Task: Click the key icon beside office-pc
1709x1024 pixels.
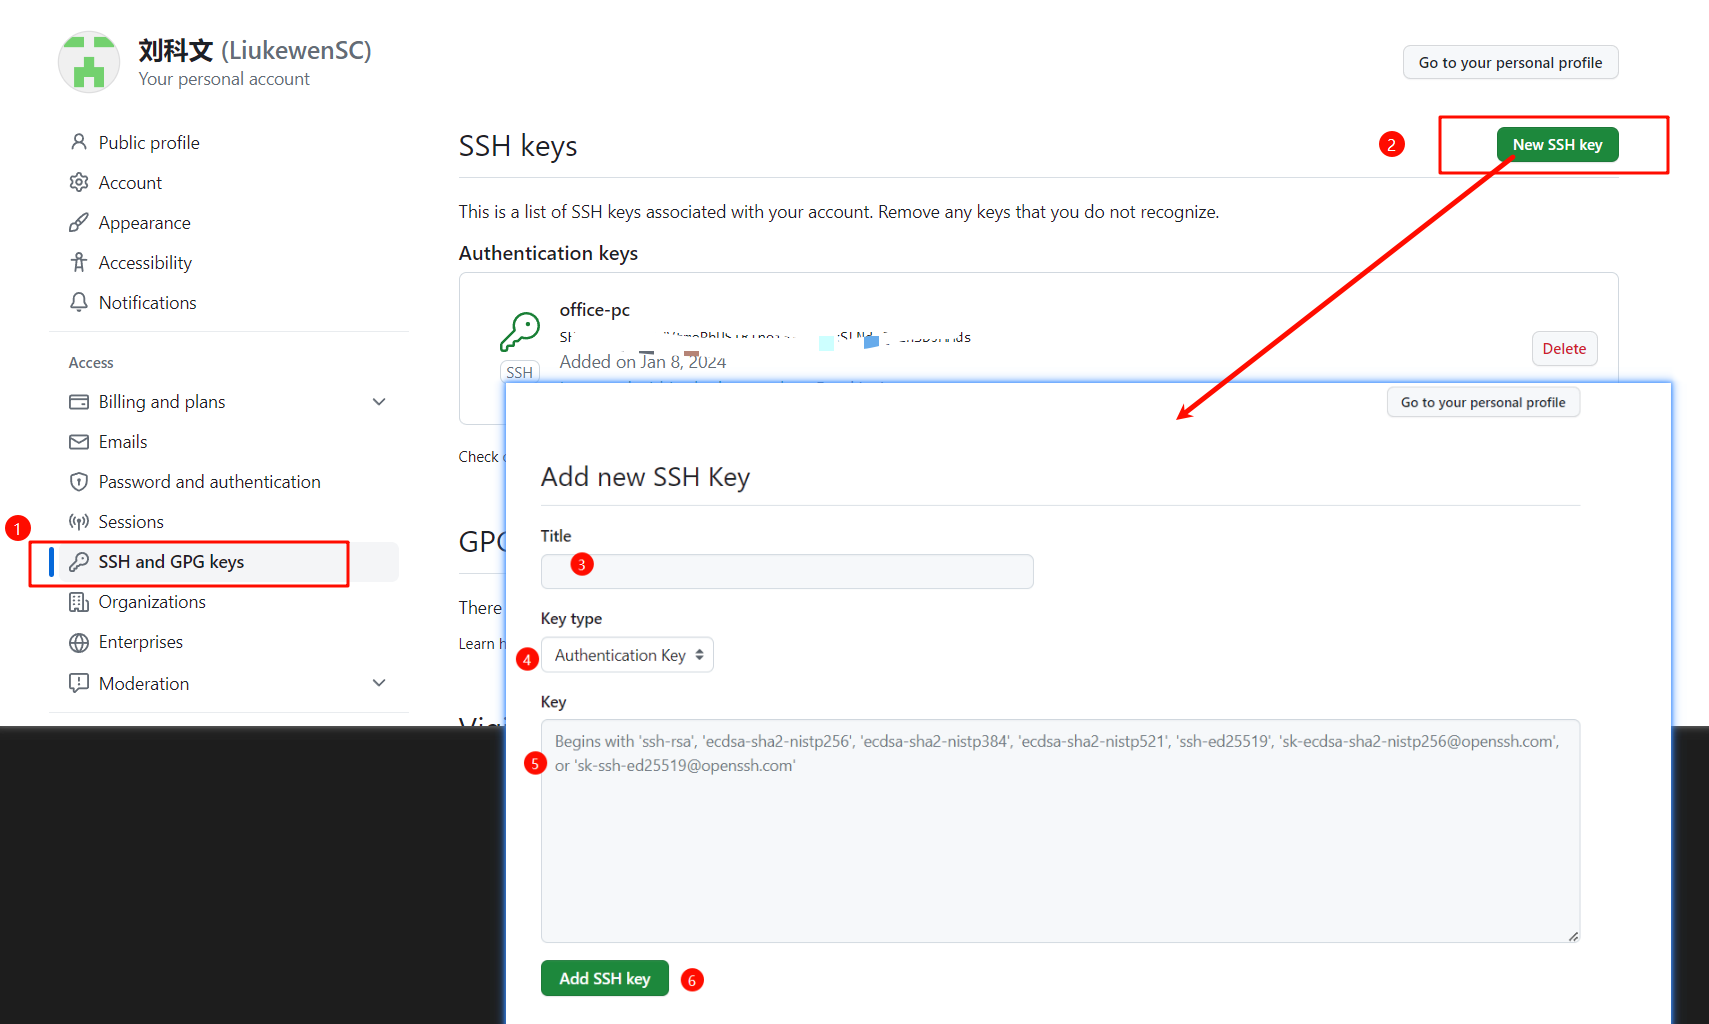Action: click(x=520, y=332)
